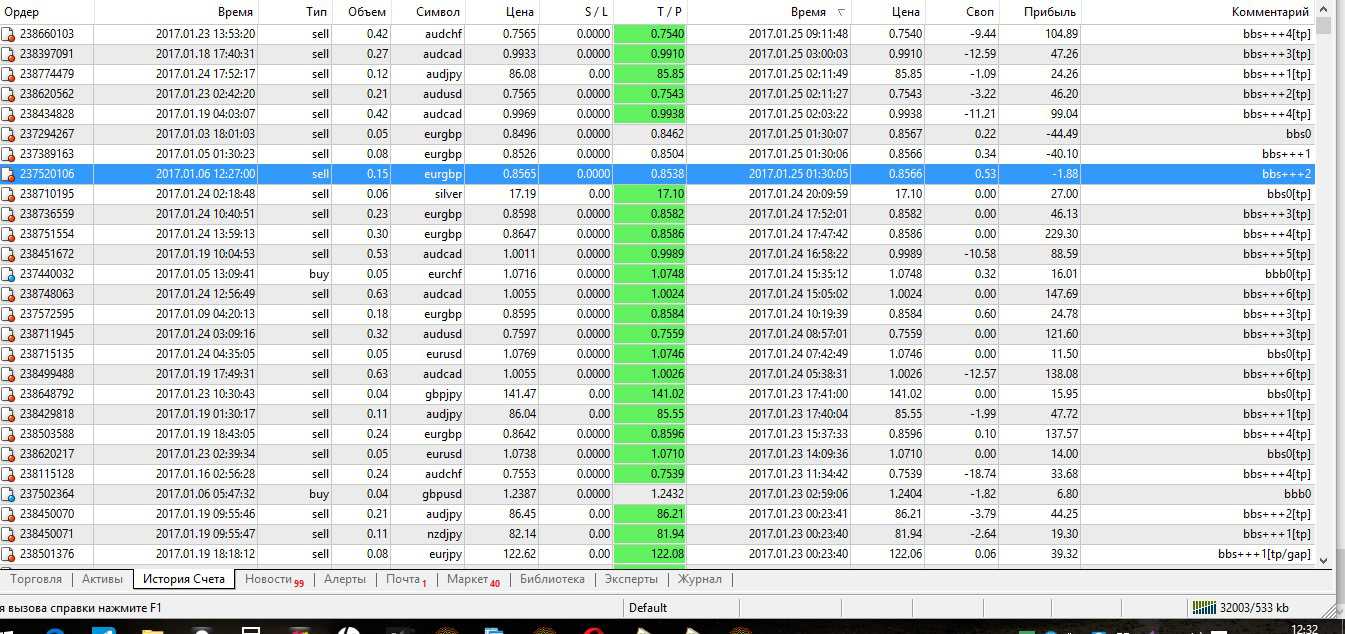Screen dimensions: 1345x634
Task: Click the buy icon of order 237502364
Action: [9, 494]
